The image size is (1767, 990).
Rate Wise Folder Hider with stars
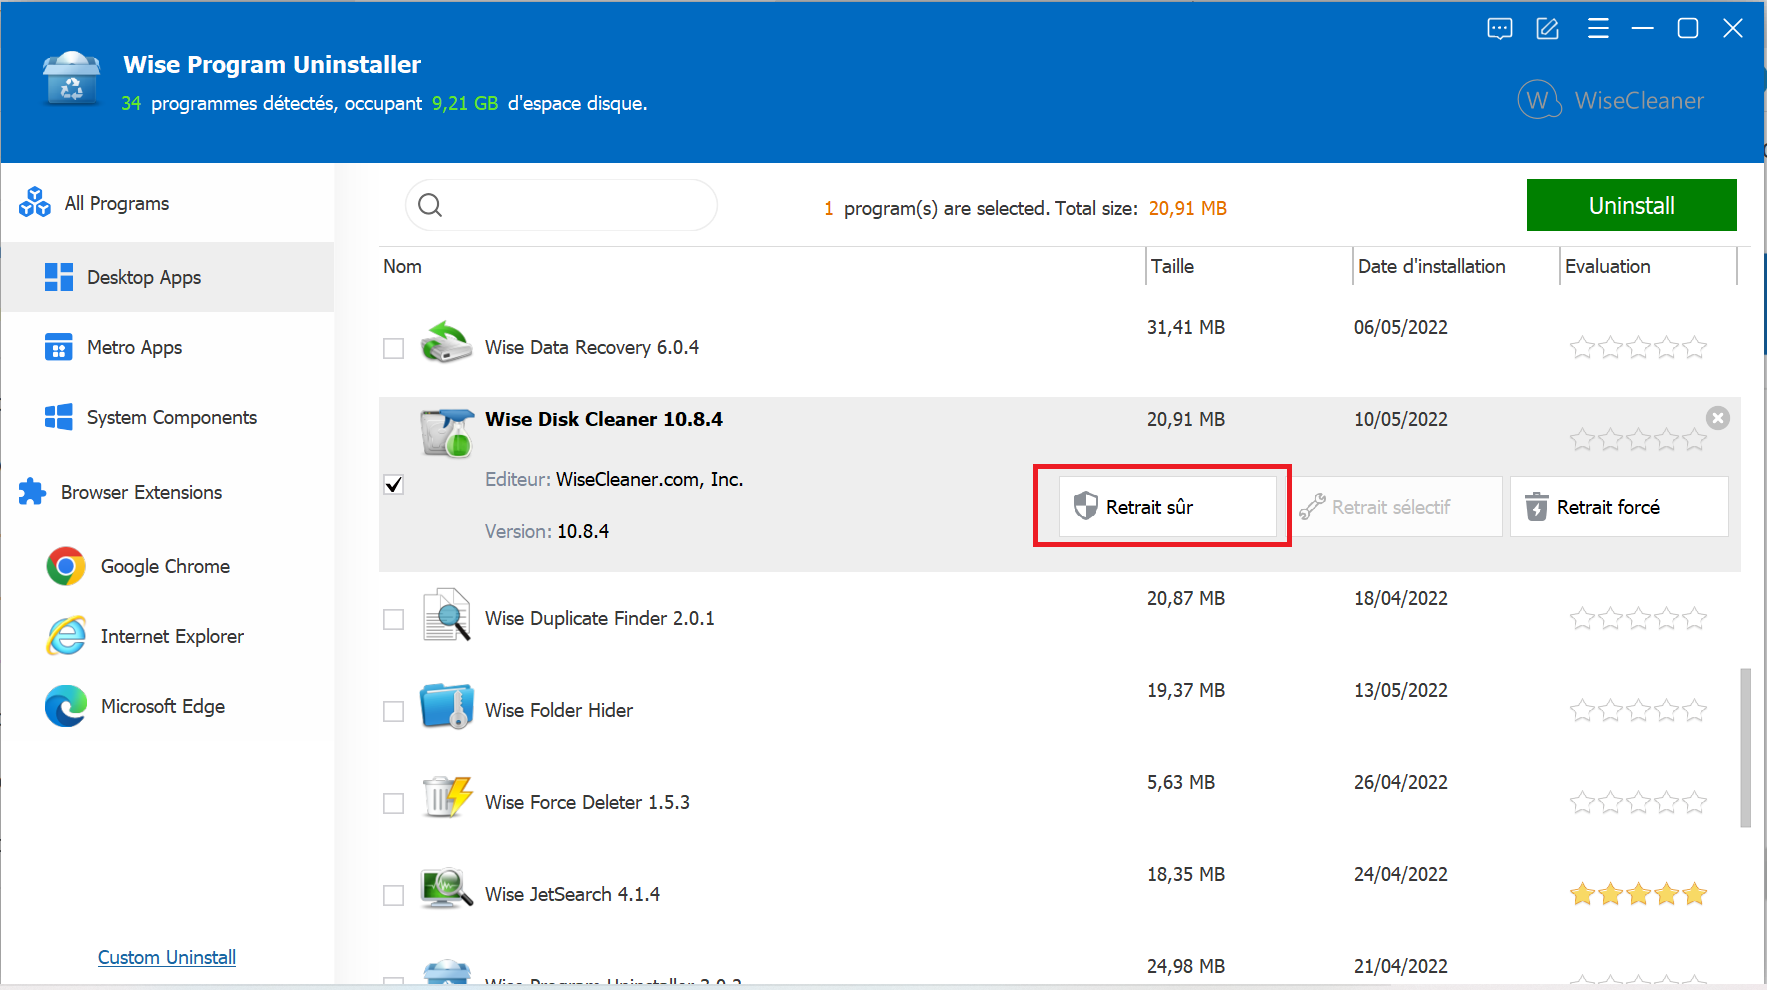click(1638, 710)
